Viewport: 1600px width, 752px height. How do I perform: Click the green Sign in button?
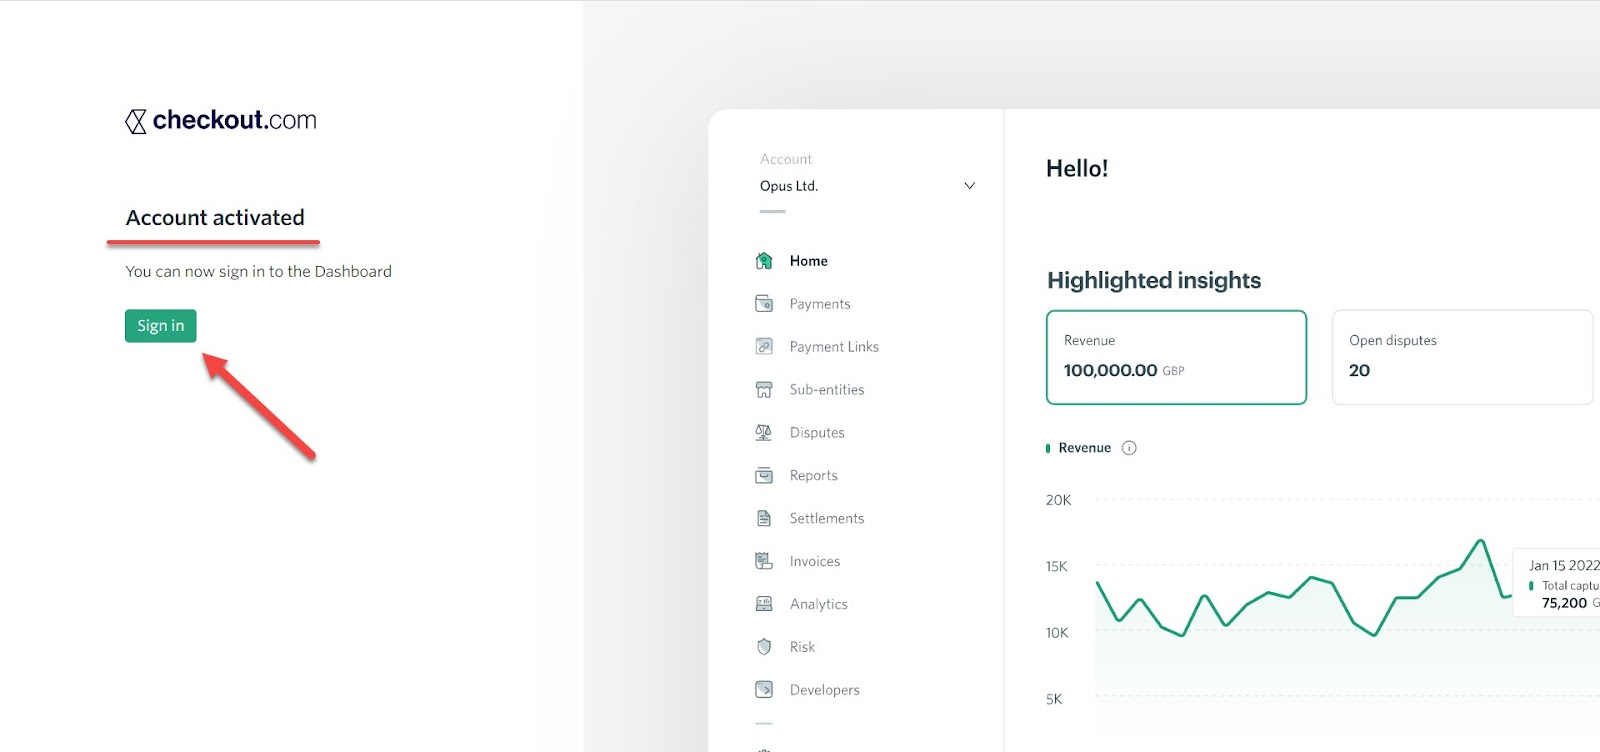(x=160, y=326)
